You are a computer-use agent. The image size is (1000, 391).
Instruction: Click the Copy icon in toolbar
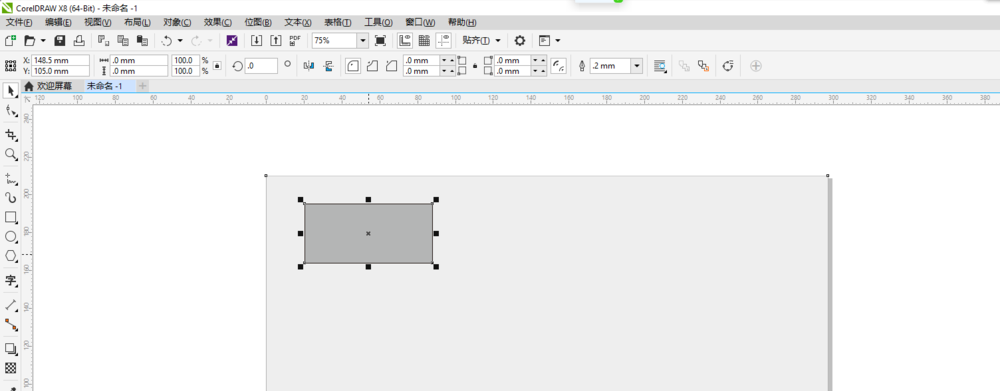pyautogui.click(x=123, y=40)
